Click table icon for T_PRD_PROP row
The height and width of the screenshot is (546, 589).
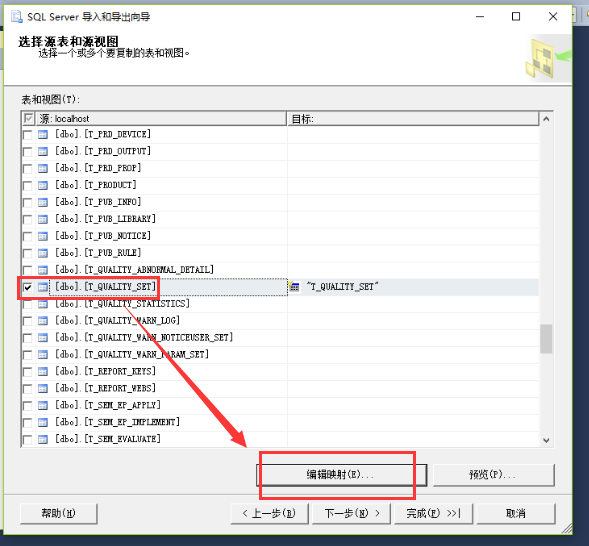click(x=43, y=168)
